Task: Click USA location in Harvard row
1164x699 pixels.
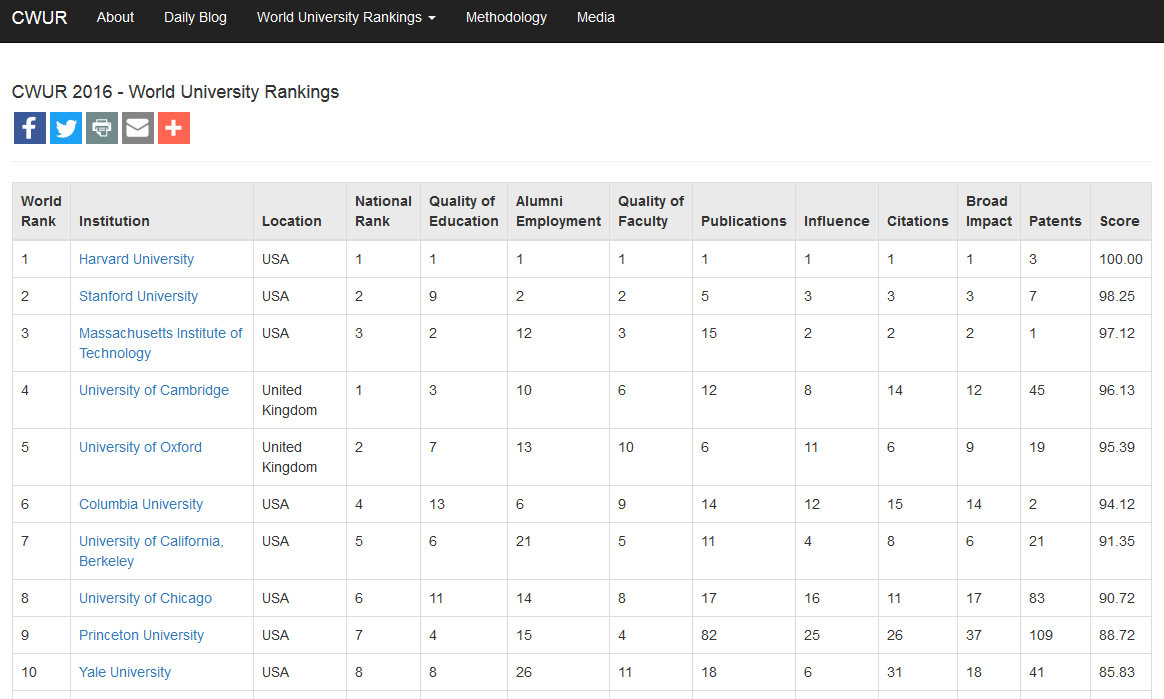Action: (275, 259)
